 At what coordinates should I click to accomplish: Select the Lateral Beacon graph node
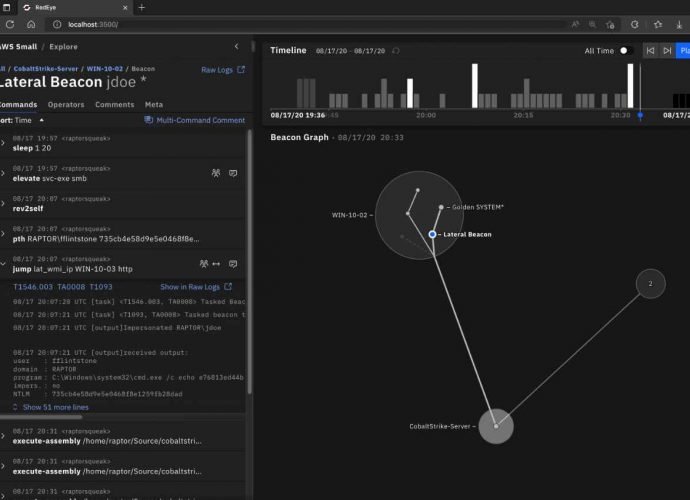pyautogui.click(x=432, y=234)
